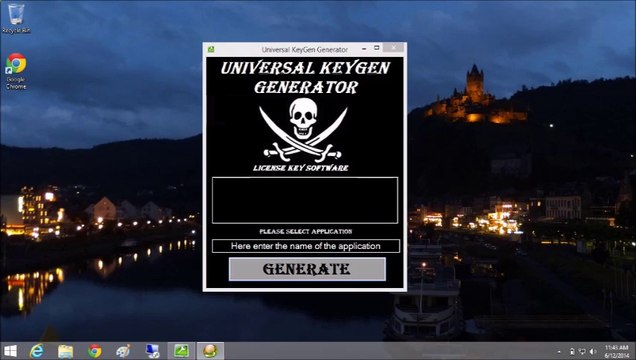Switch to the green taskbar application

181,351
